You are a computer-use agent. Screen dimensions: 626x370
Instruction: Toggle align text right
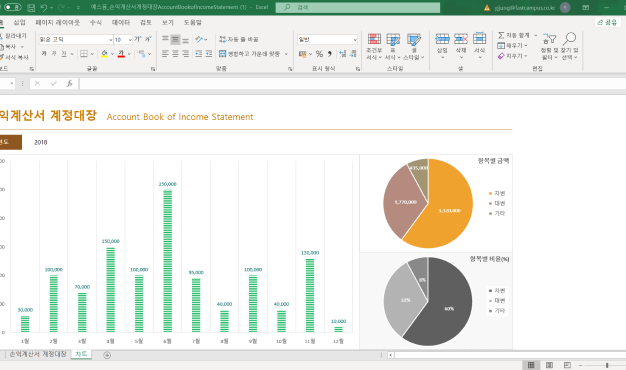click(186, 53)
